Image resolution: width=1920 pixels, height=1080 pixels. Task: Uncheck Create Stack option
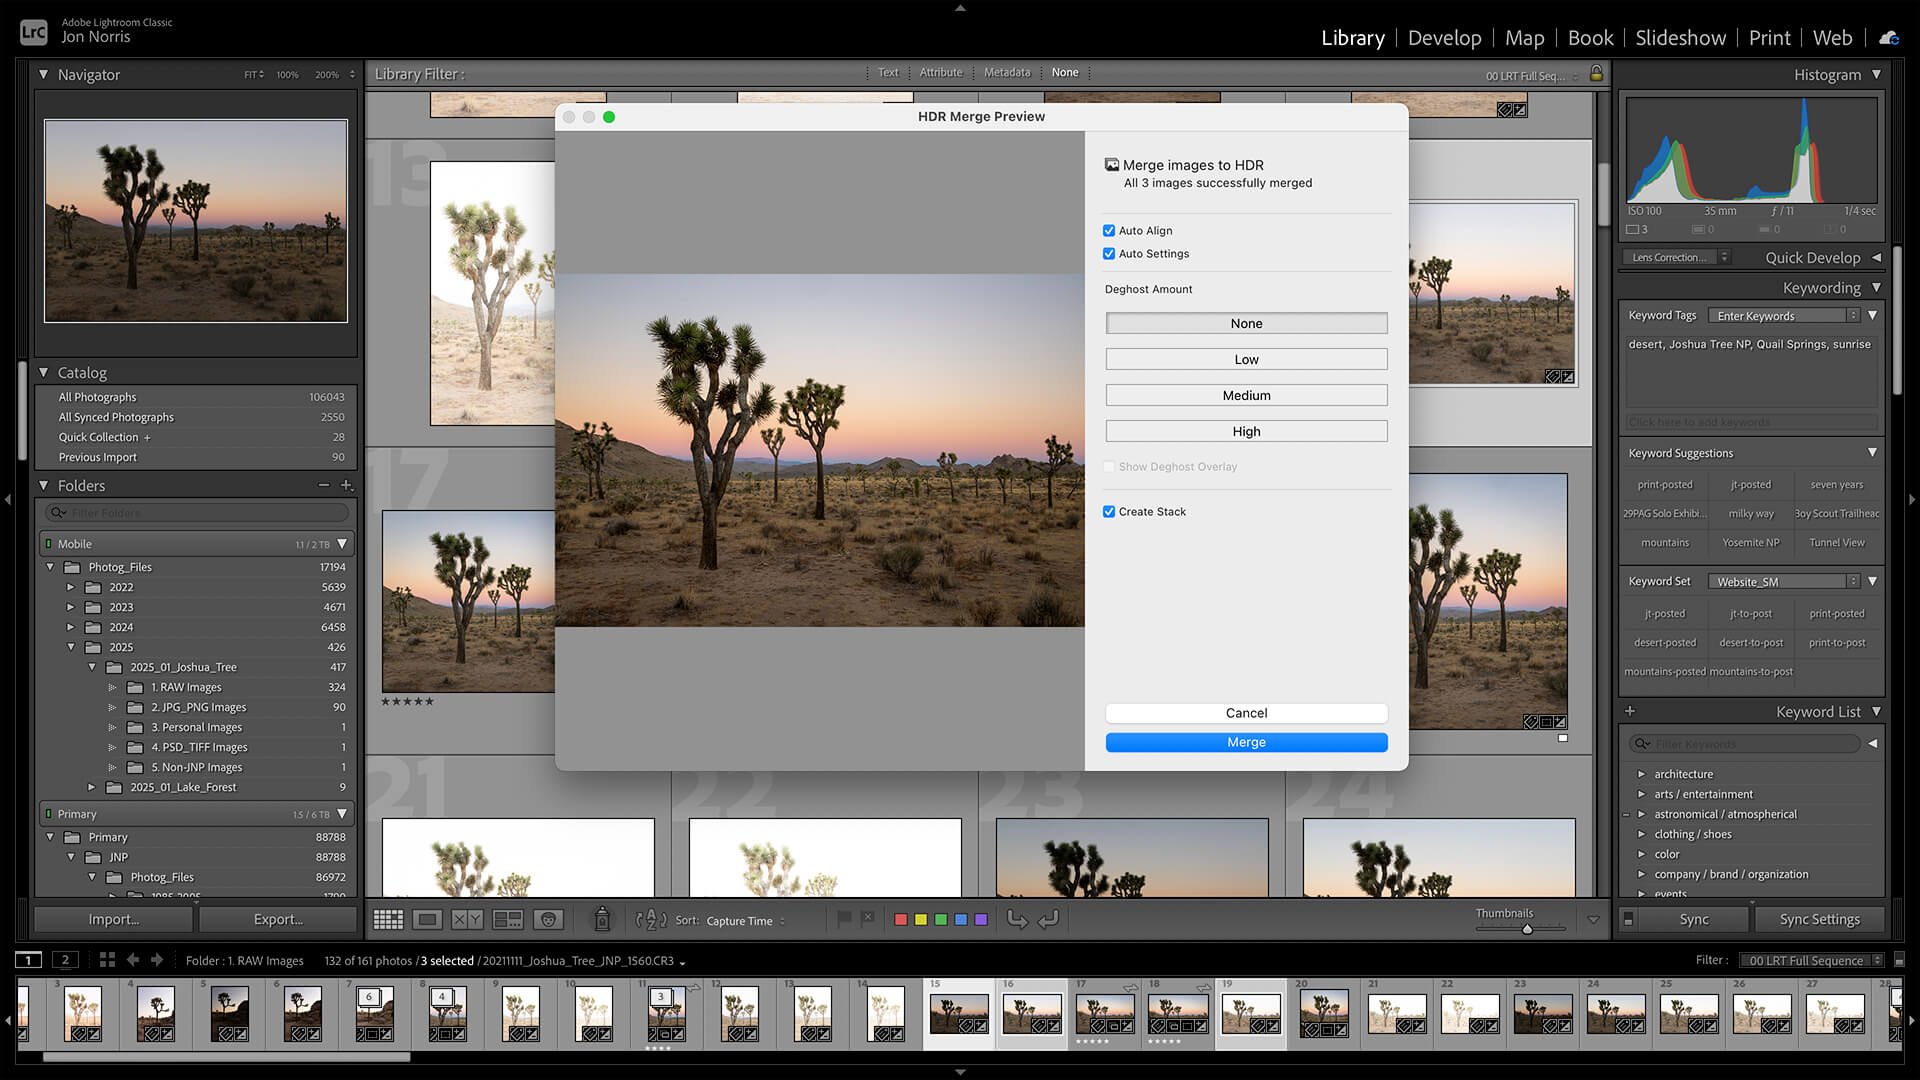1109,512
